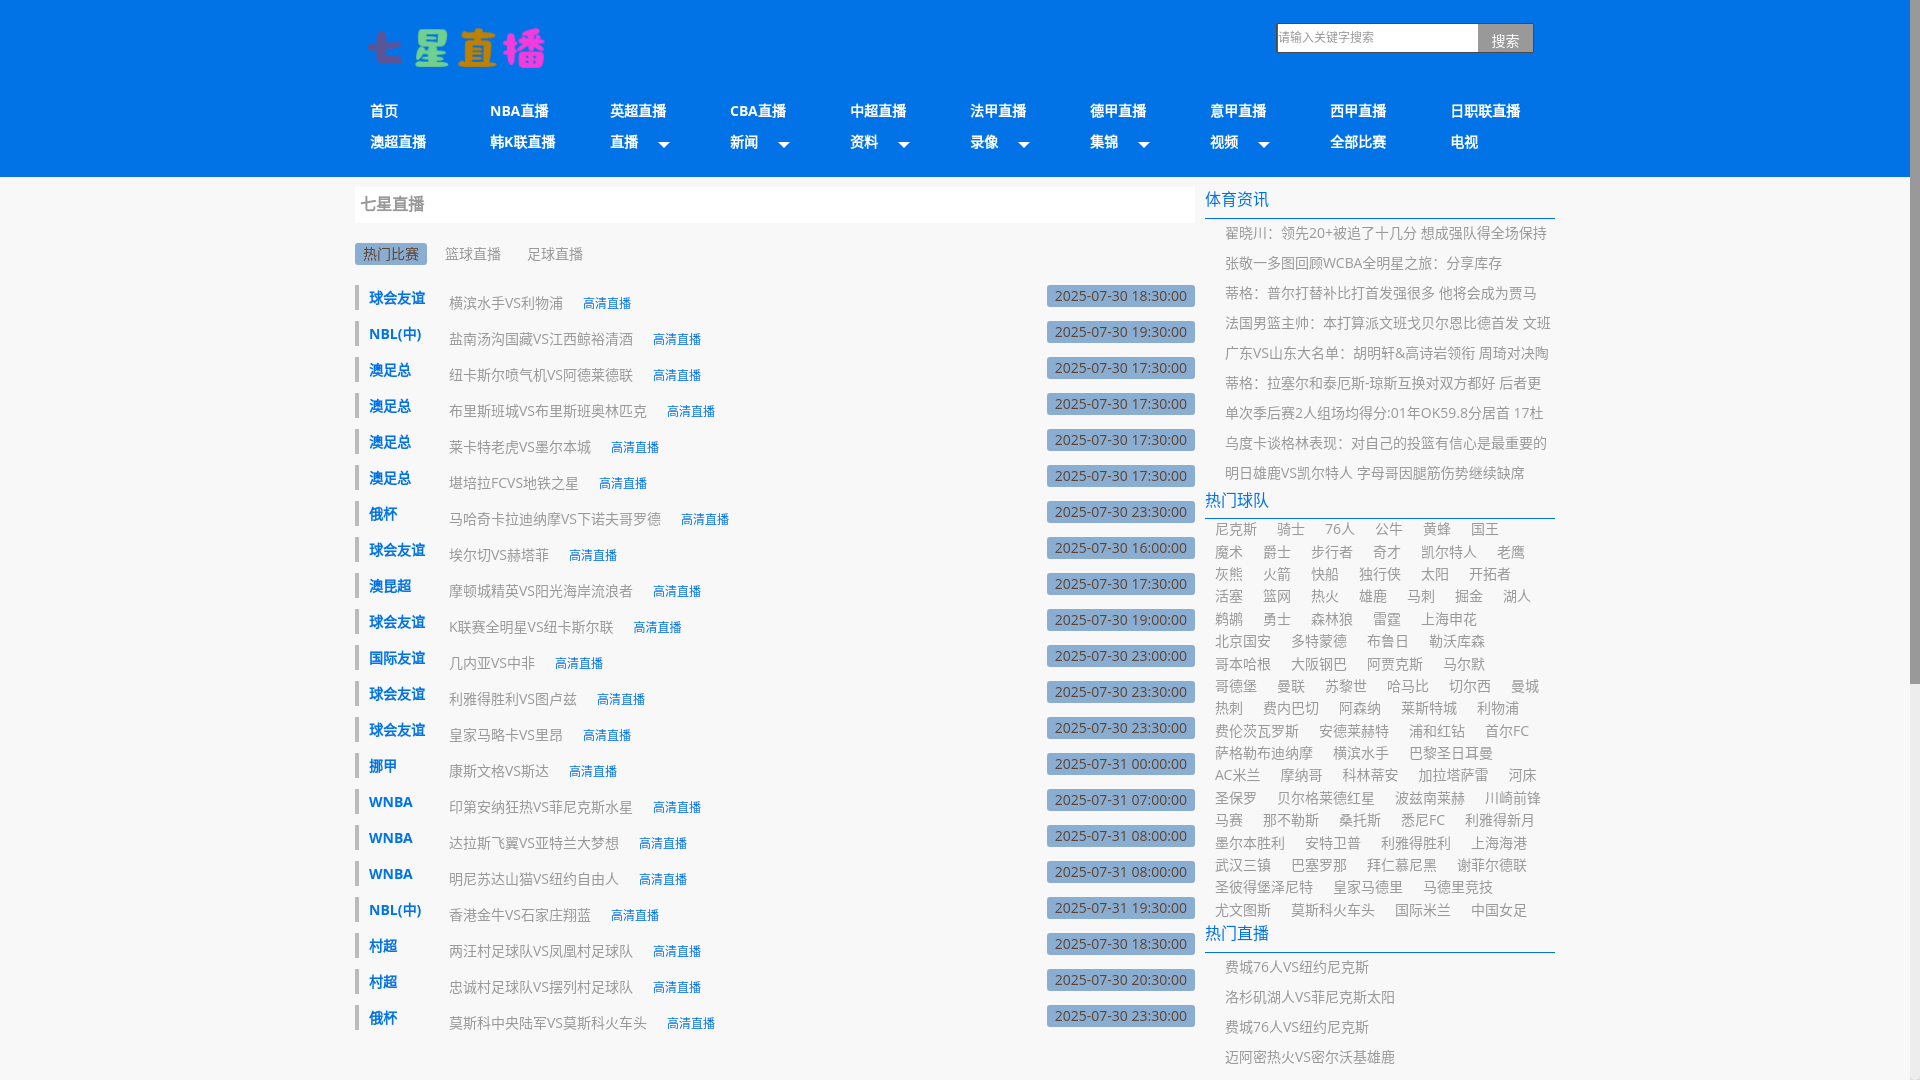
Task: Open 高清直播 for 莱卡特老虎VS墨尔本城
Action: 635,447
